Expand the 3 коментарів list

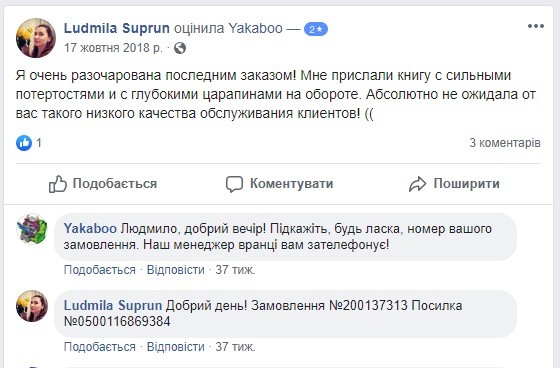pos(505,143)
